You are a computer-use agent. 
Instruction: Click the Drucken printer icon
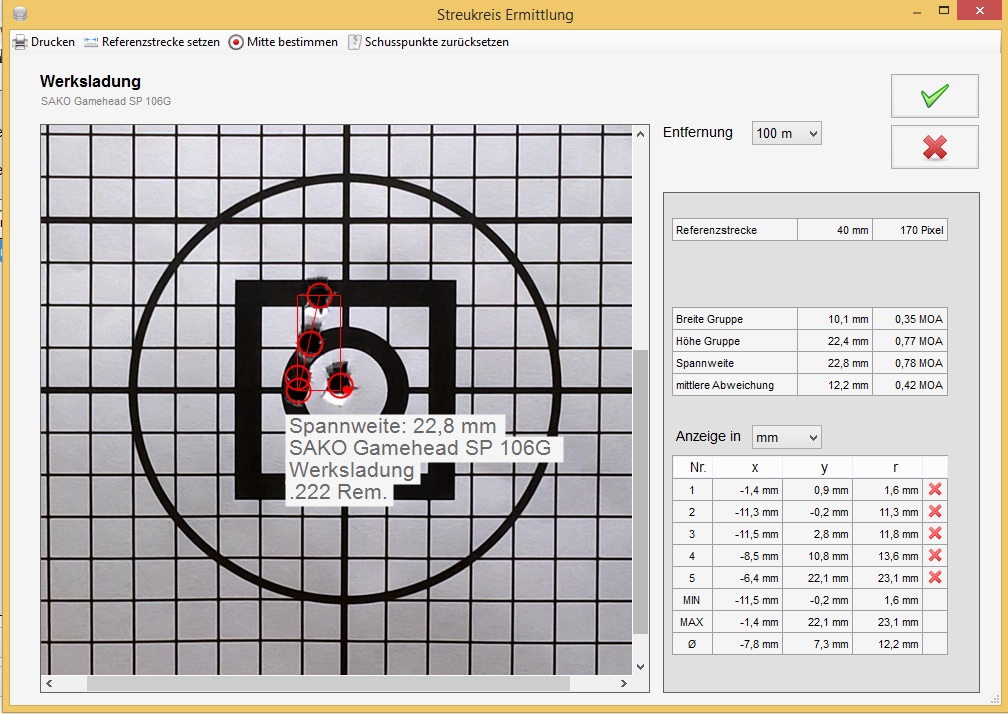point(20,42)
